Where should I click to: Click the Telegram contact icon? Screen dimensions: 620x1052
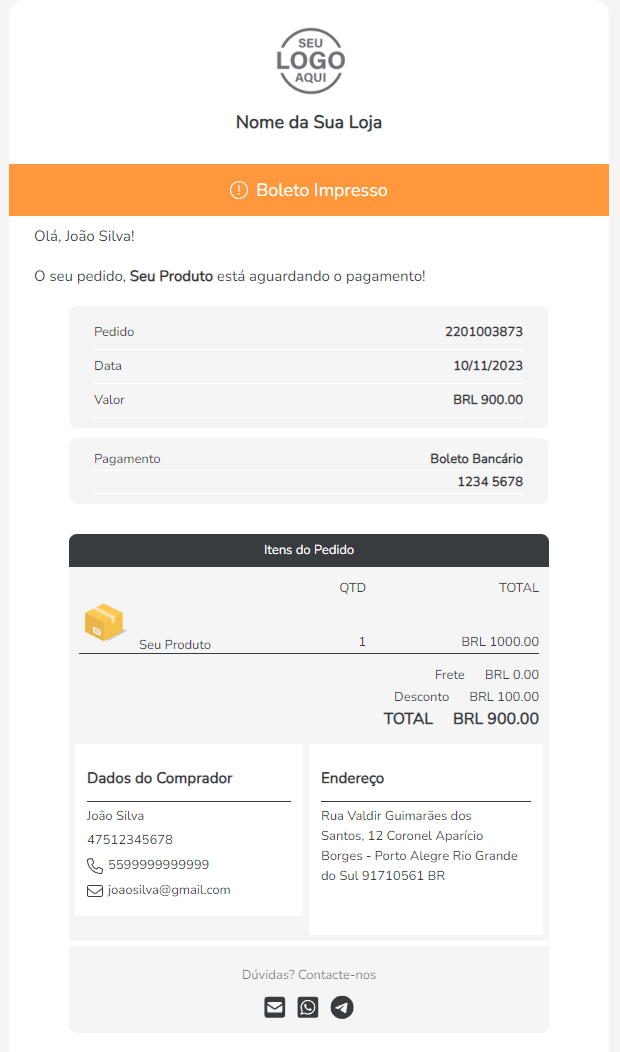pyautogui.click(x=342, y=1007)
